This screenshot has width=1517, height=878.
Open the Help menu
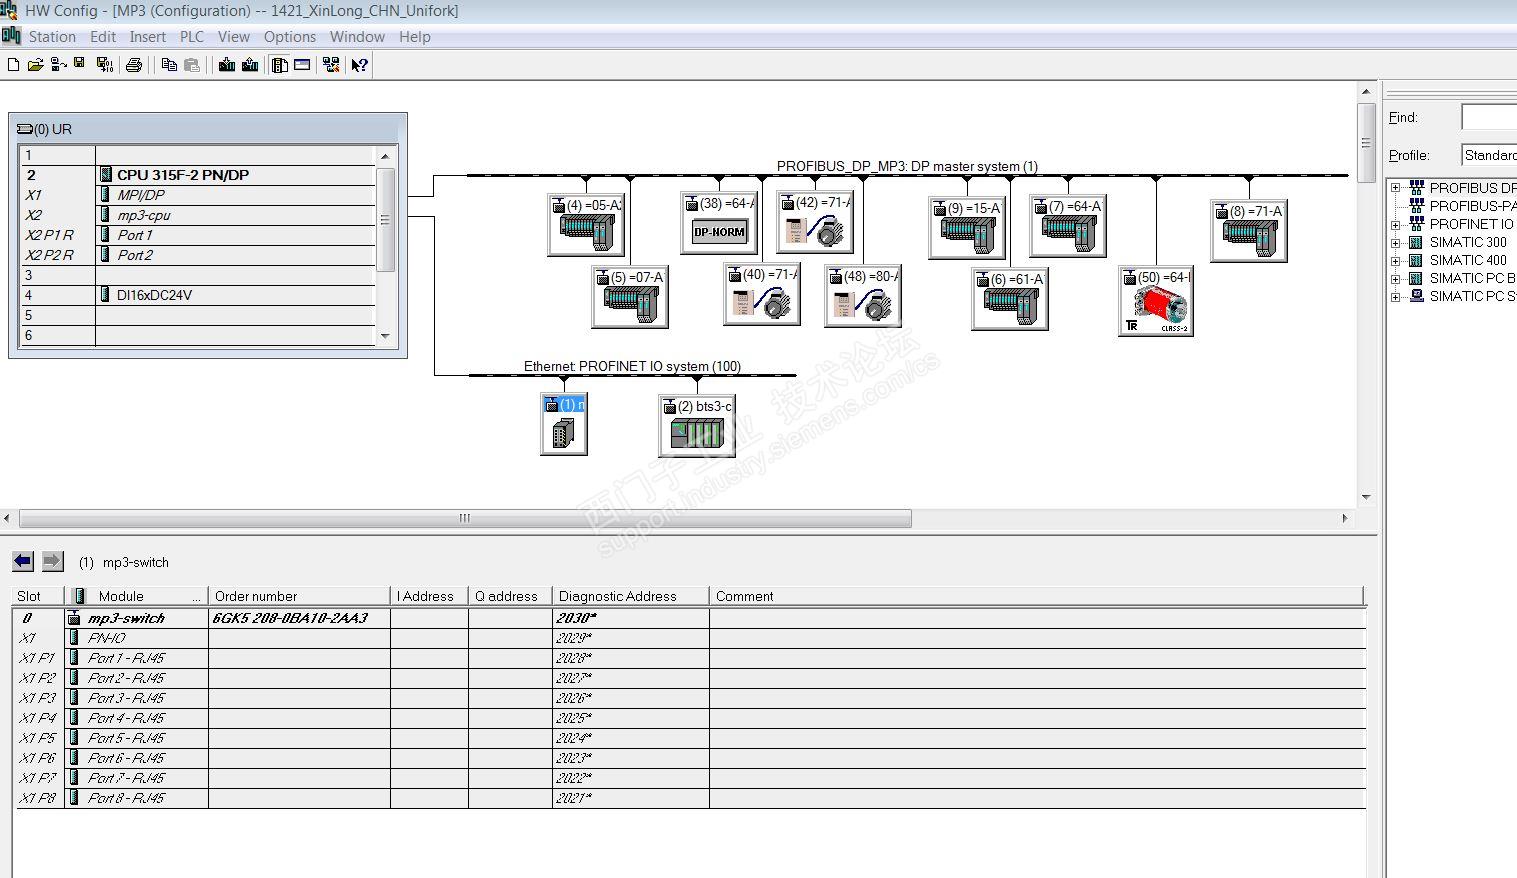tap(415, 37)
